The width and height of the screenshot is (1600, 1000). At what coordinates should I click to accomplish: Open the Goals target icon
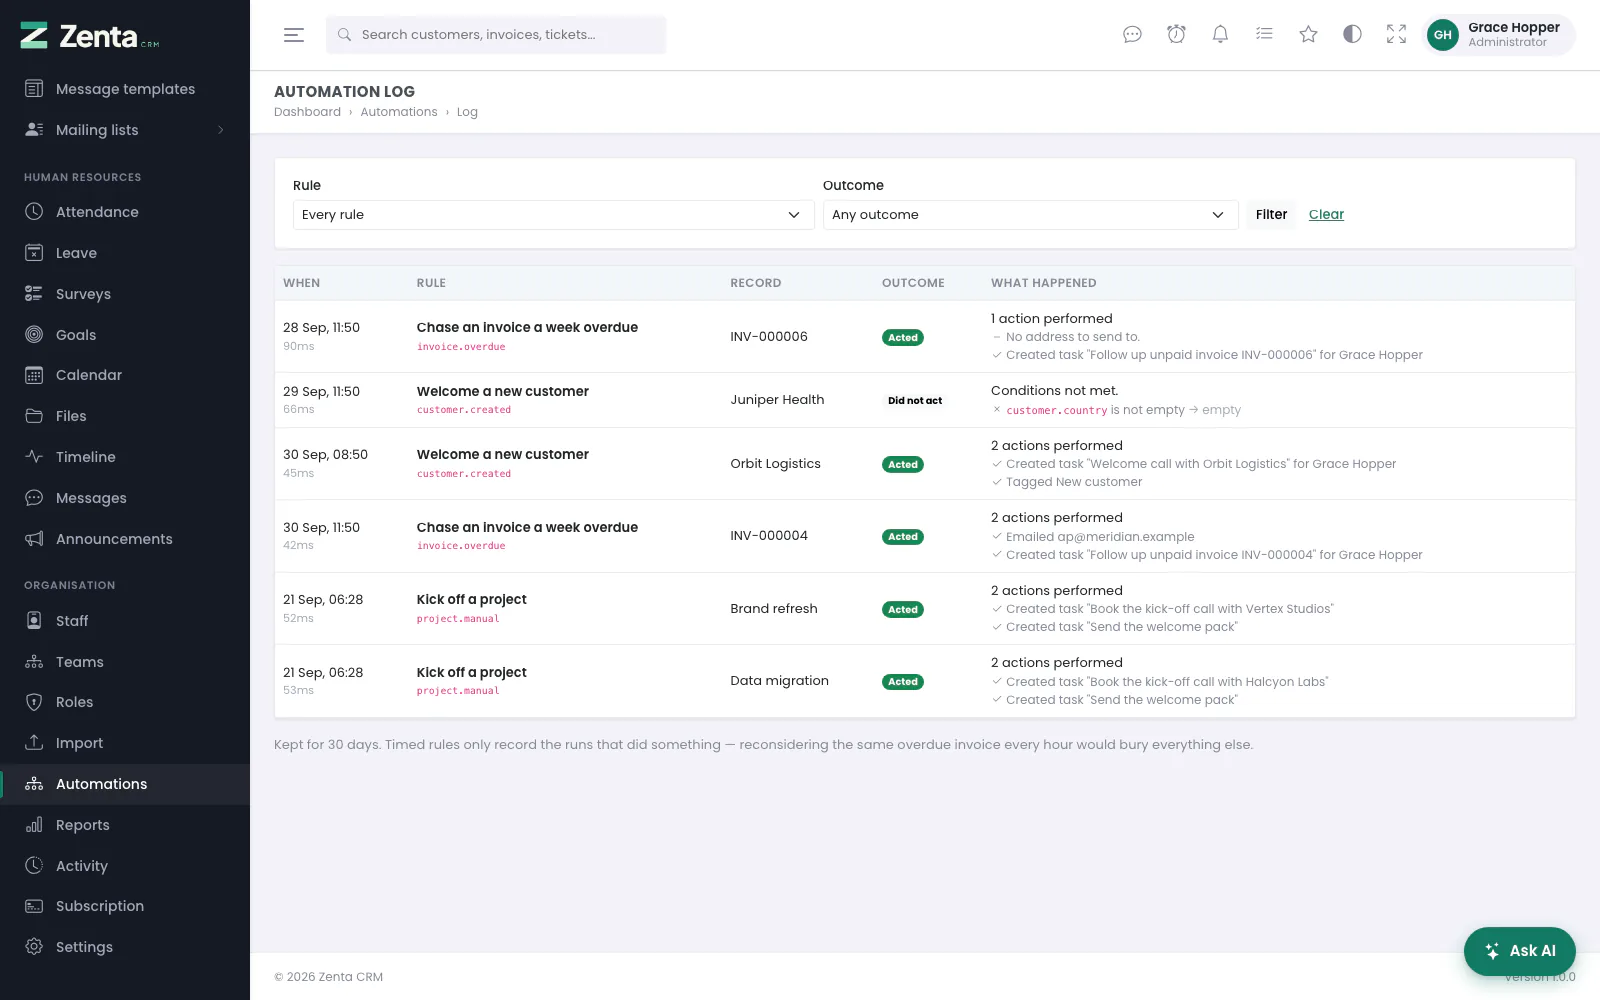coord(34,335)
